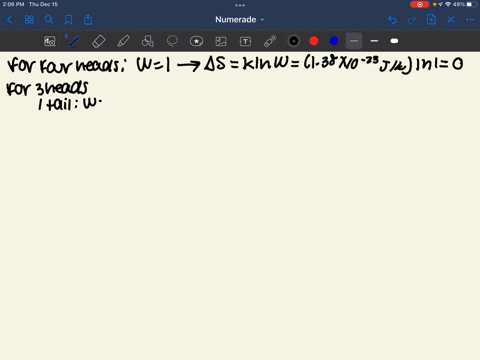Select the Highlighter tool
Viewport: 480px width, 360px height.
[123, 41]
